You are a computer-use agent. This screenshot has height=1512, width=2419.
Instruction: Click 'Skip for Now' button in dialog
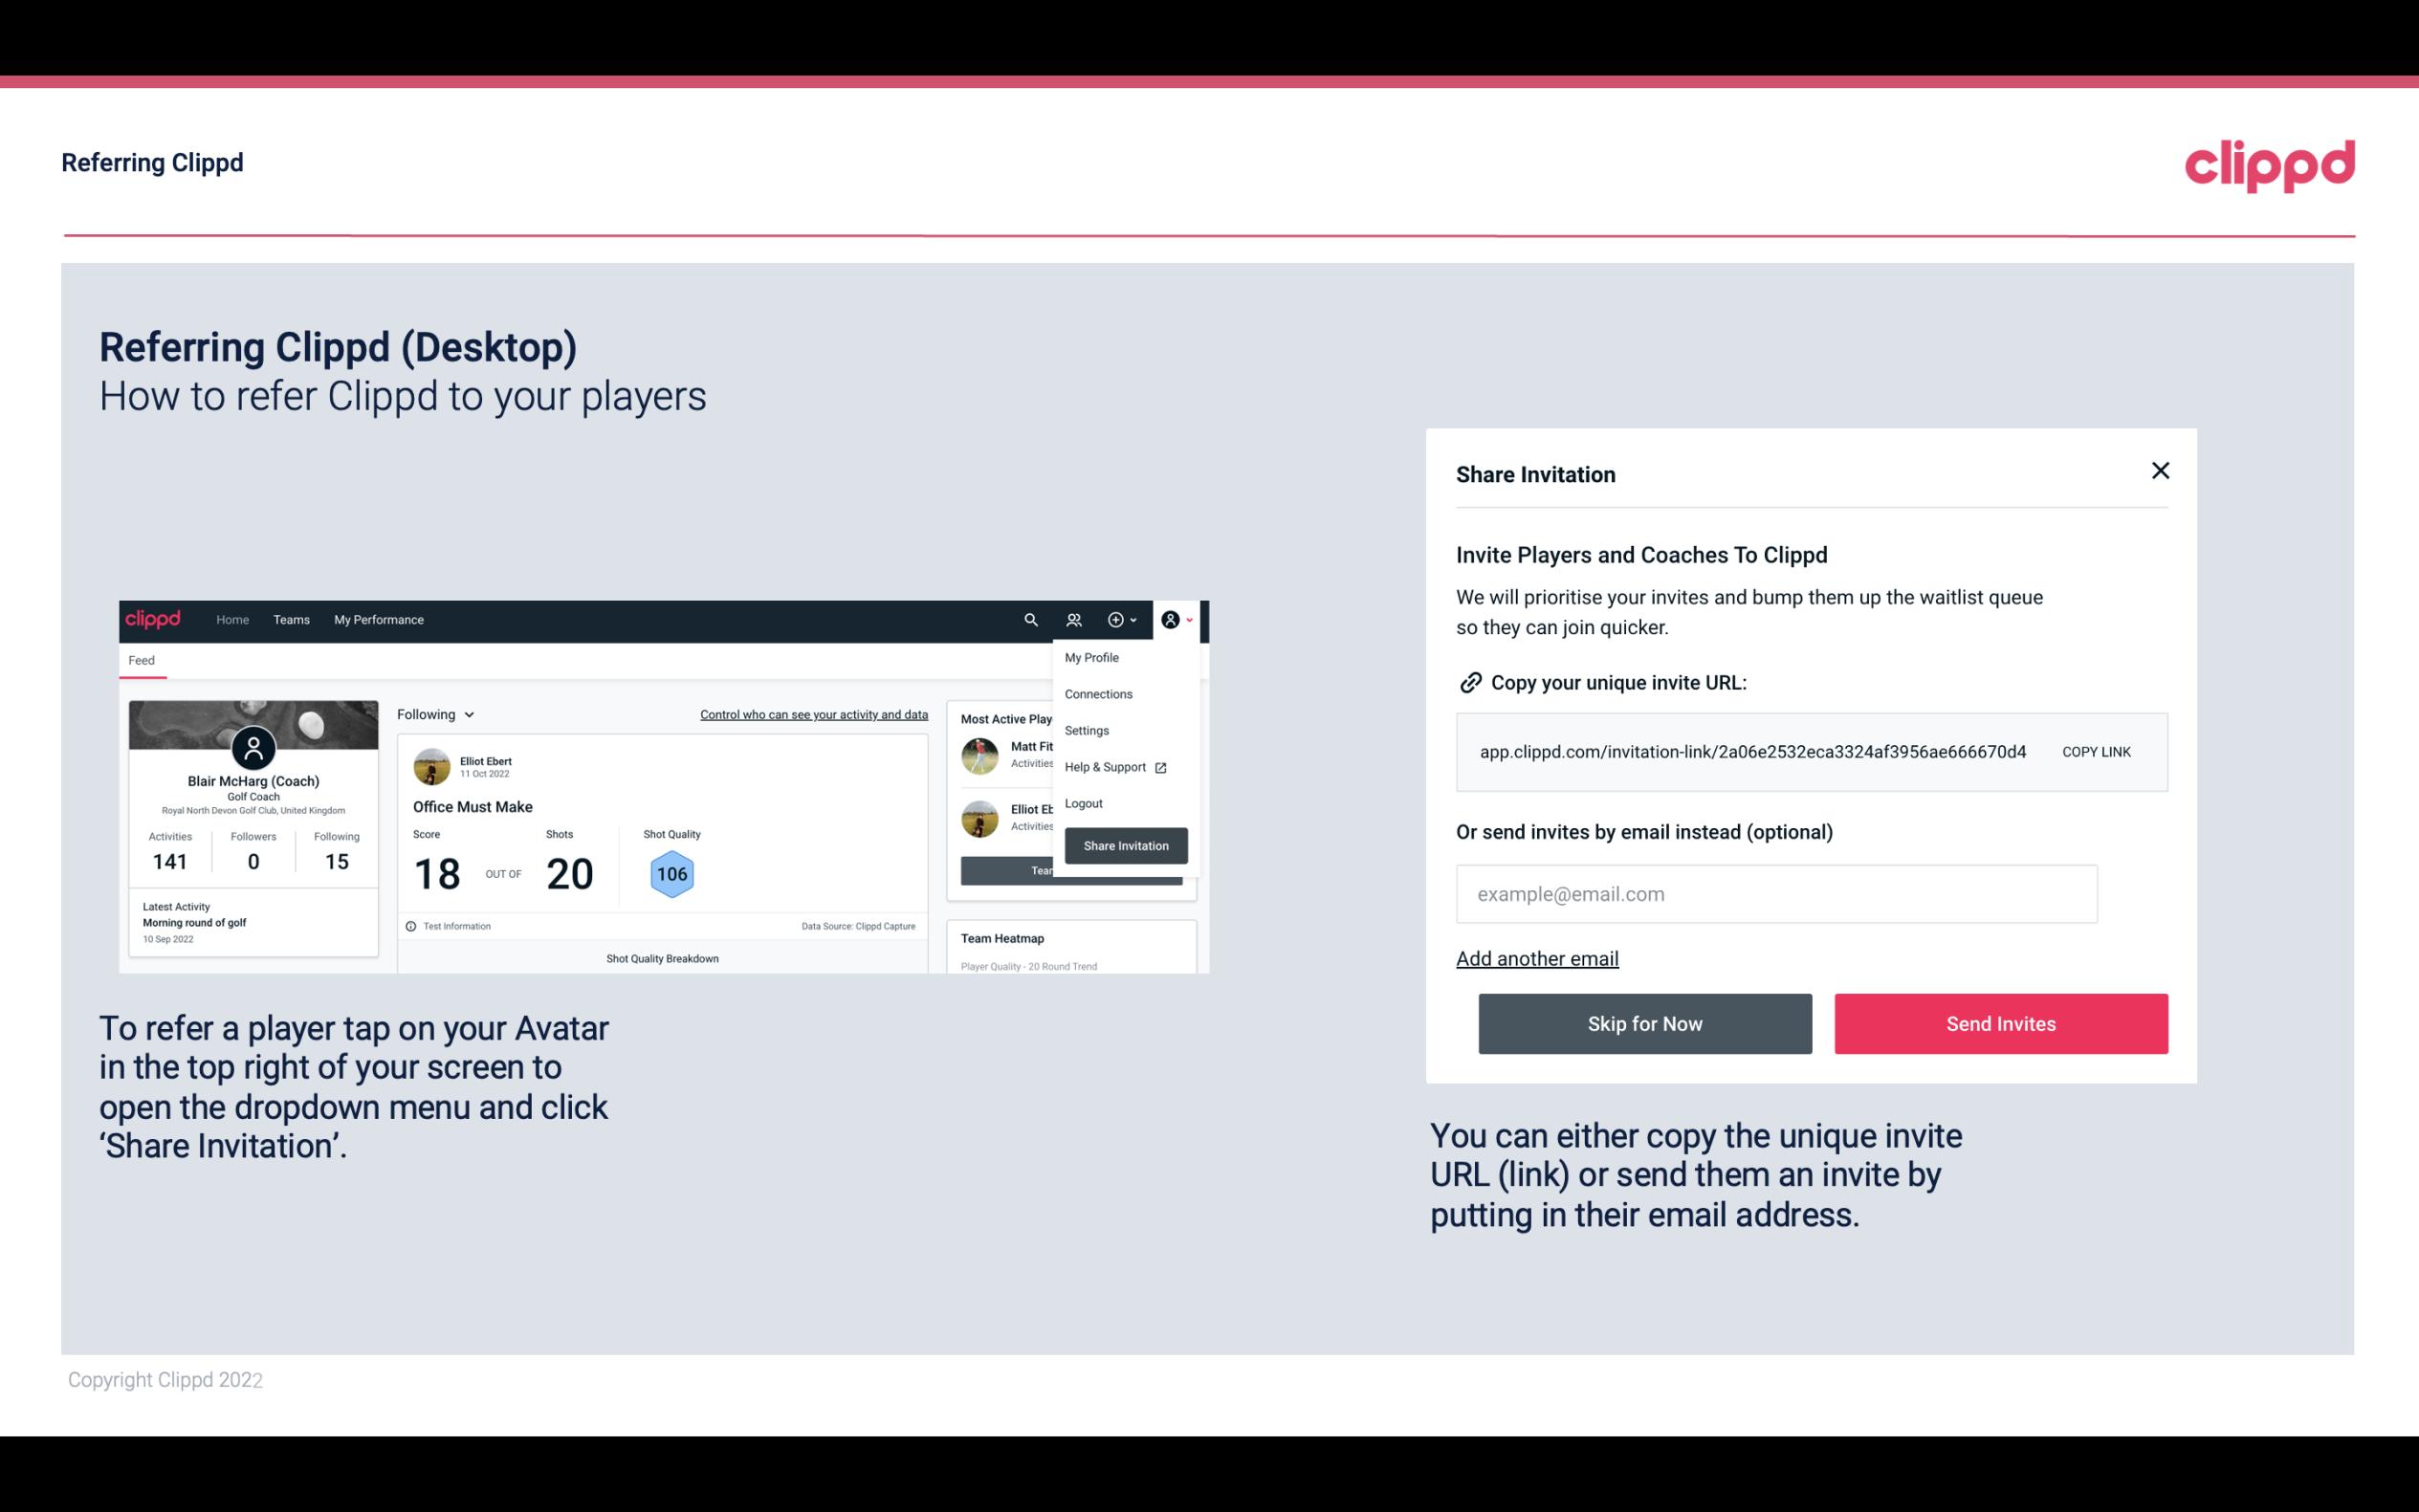[x=1644, y=1022]
